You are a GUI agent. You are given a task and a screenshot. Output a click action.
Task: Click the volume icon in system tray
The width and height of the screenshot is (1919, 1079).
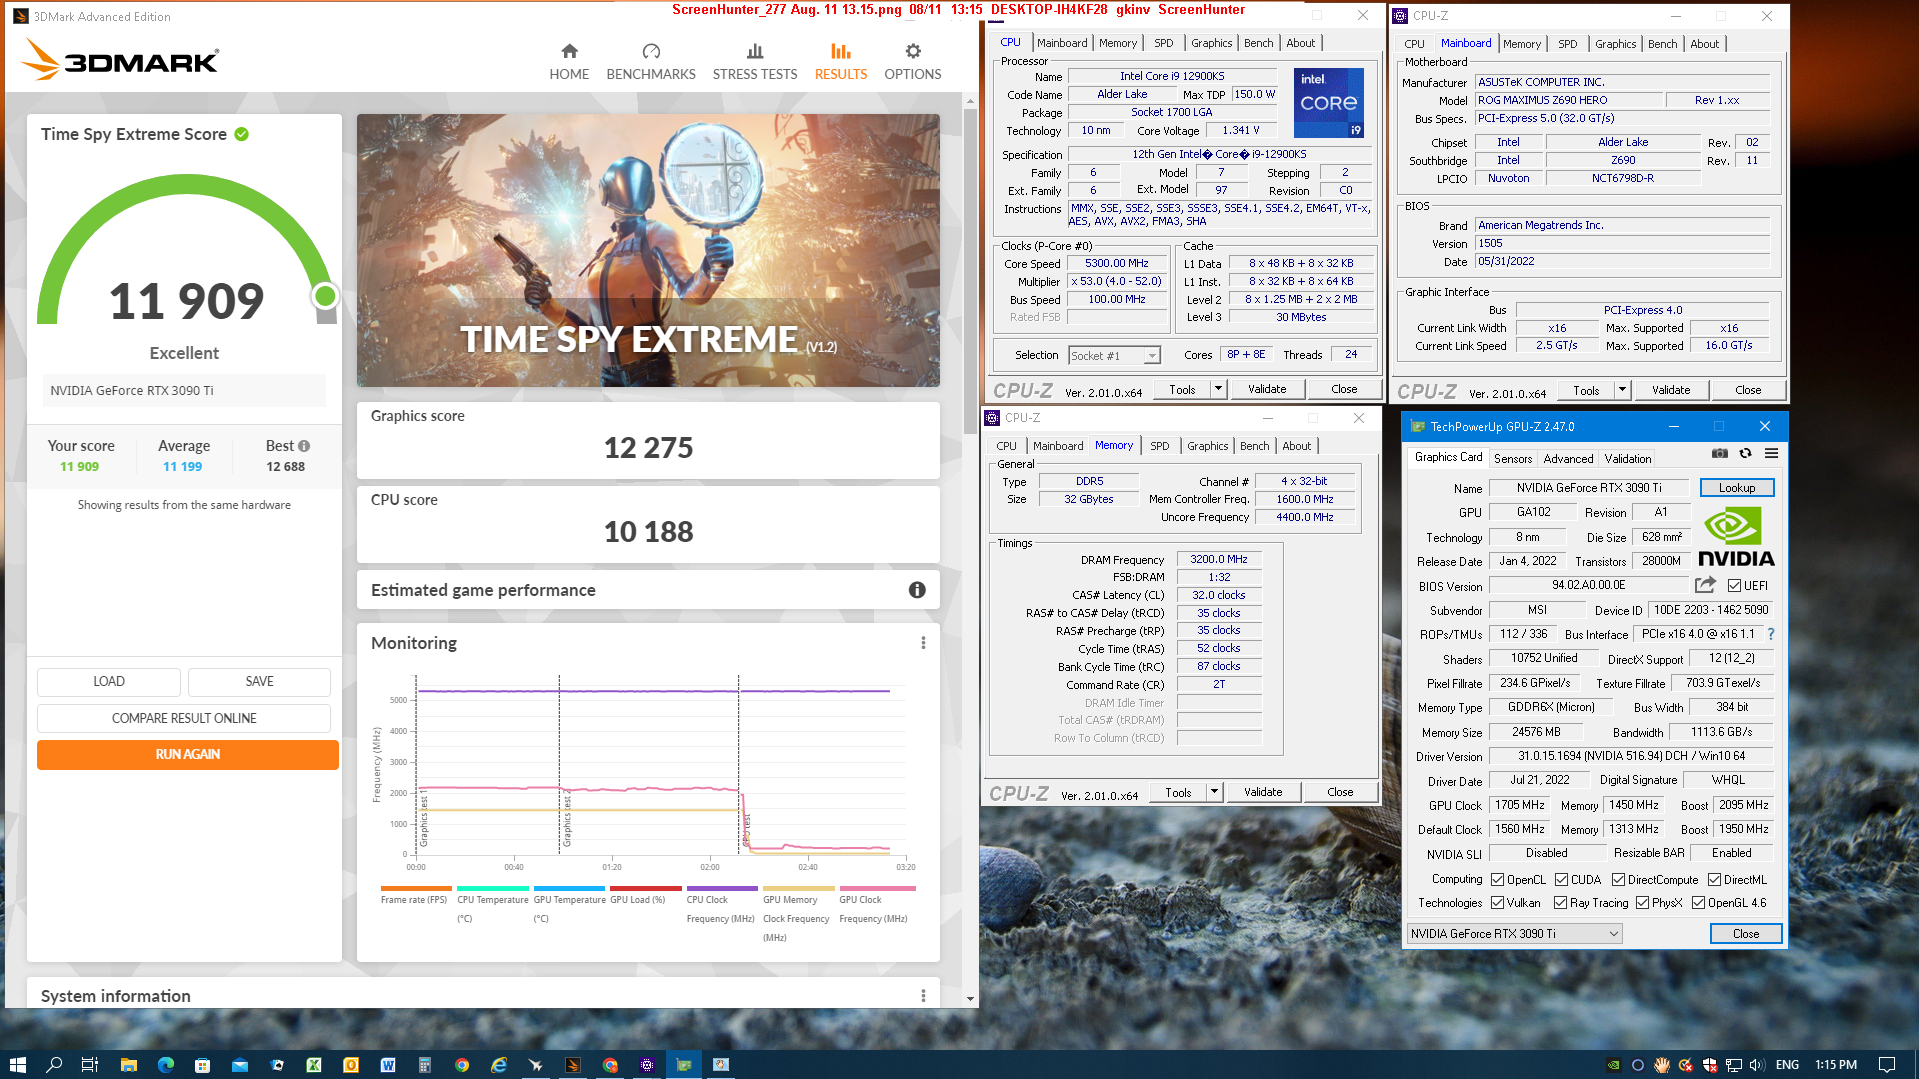1757,1065
